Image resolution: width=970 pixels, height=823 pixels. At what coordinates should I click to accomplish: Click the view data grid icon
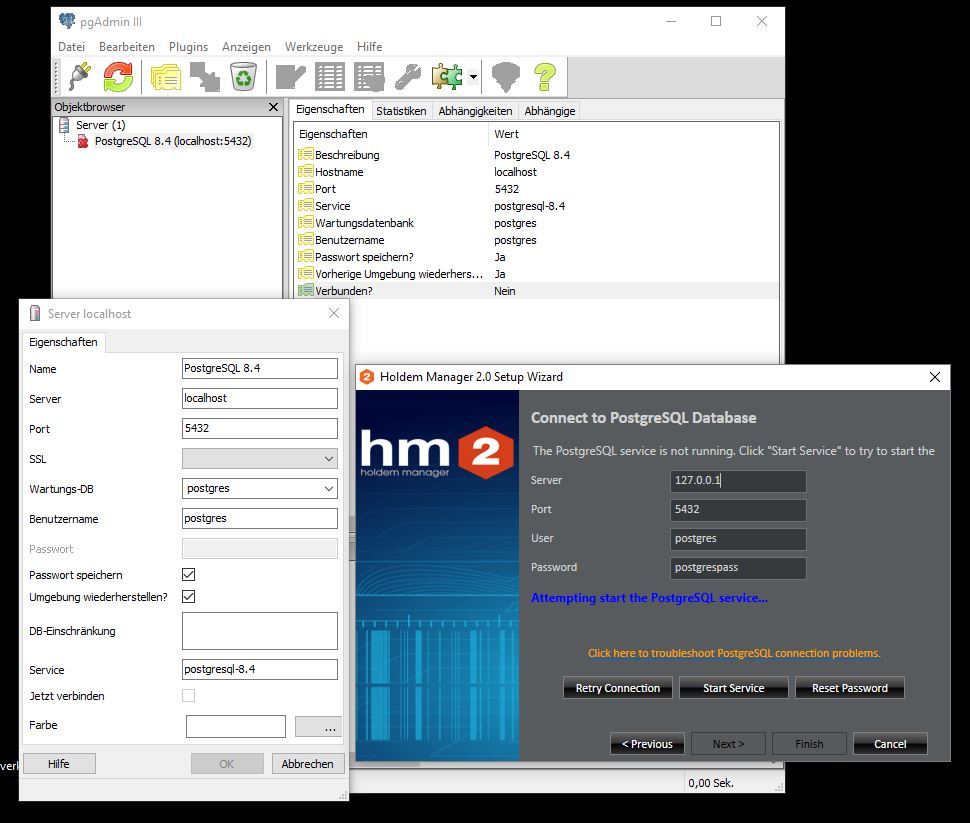(x=330, y=77)
